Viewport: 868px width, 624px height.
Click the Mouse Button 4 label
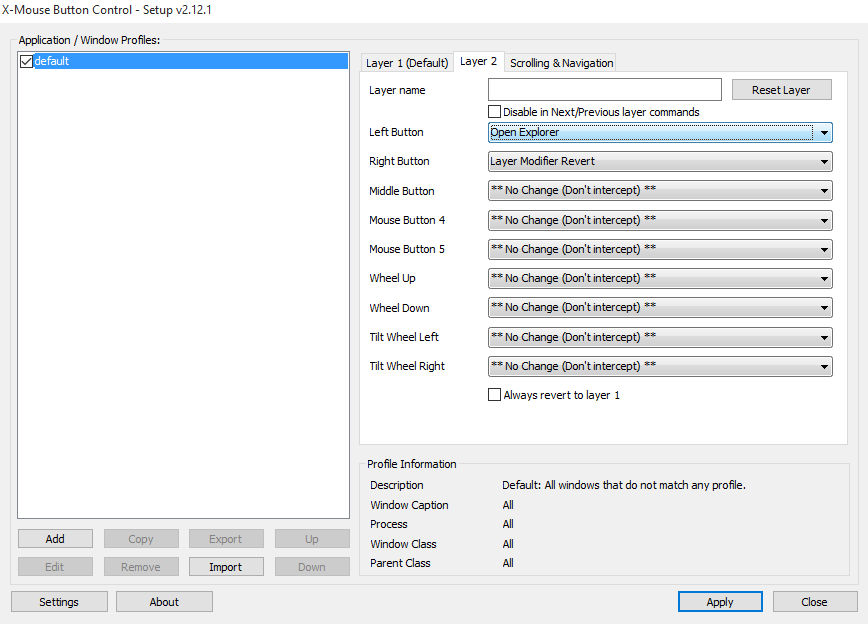[x=407, y=220]
